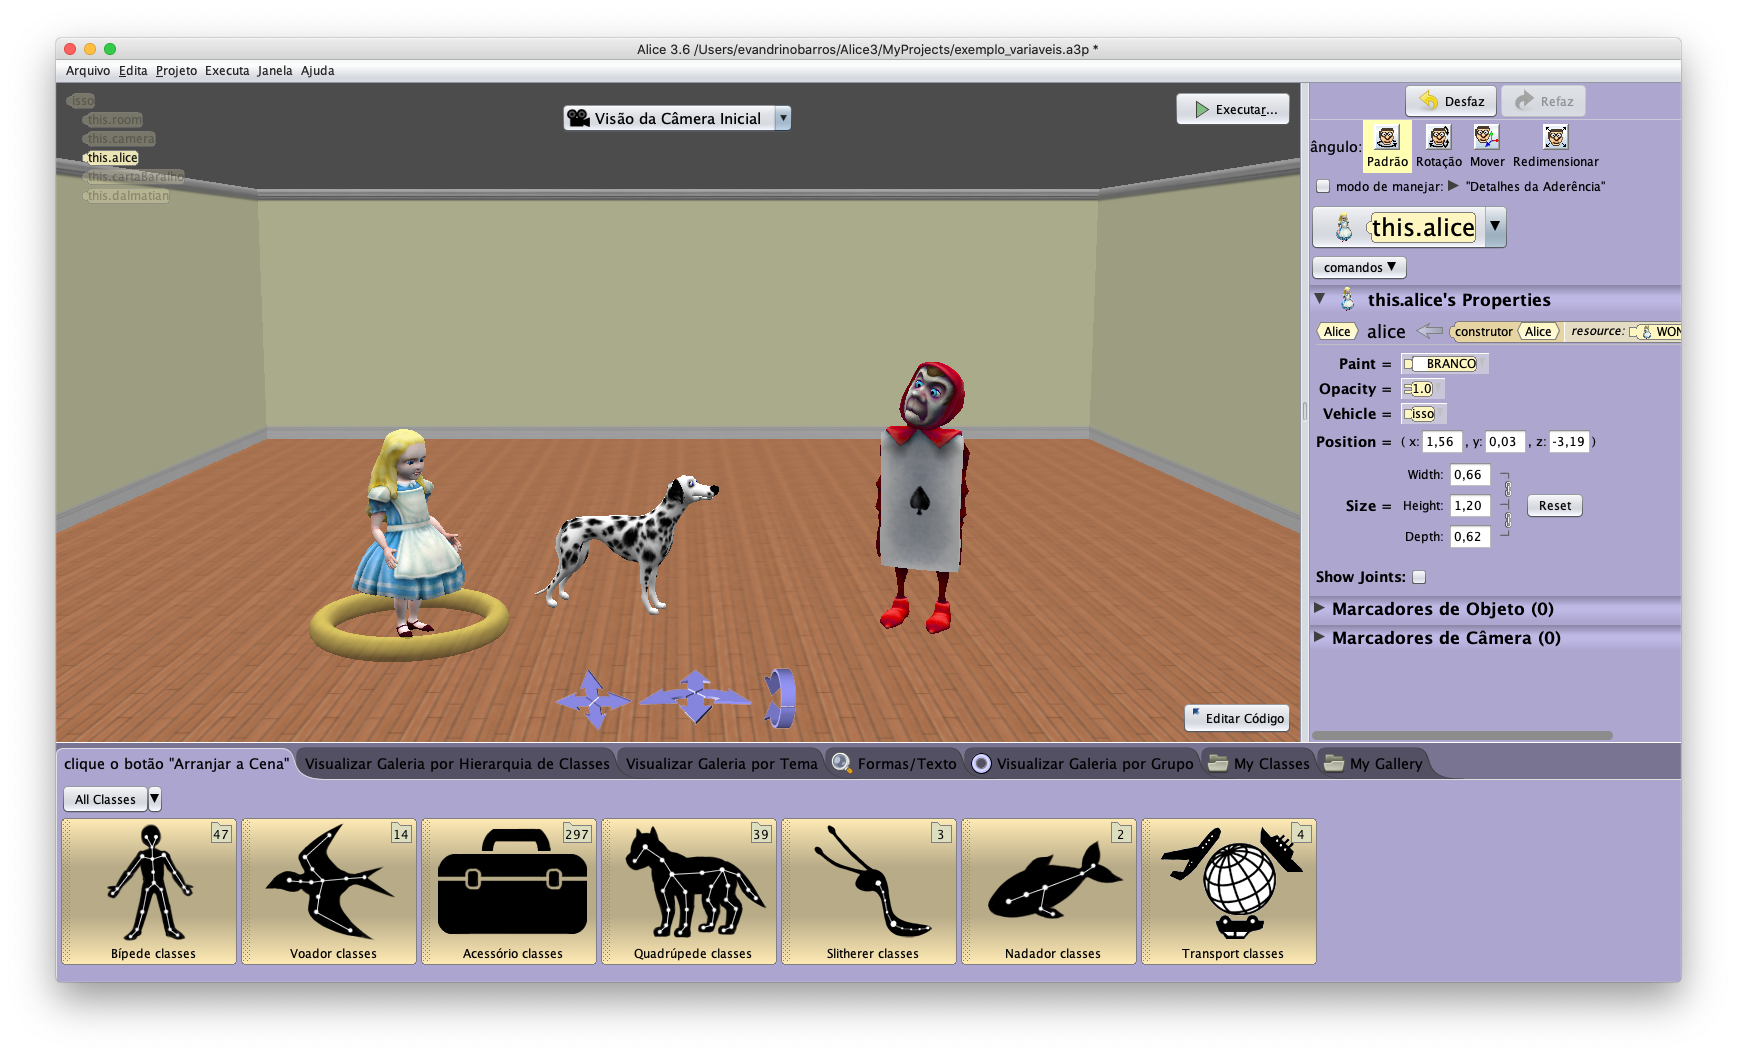Select the Rotação handle style icon
The height and width of the screenshot is (1056, 1737).
[1438, 137]
